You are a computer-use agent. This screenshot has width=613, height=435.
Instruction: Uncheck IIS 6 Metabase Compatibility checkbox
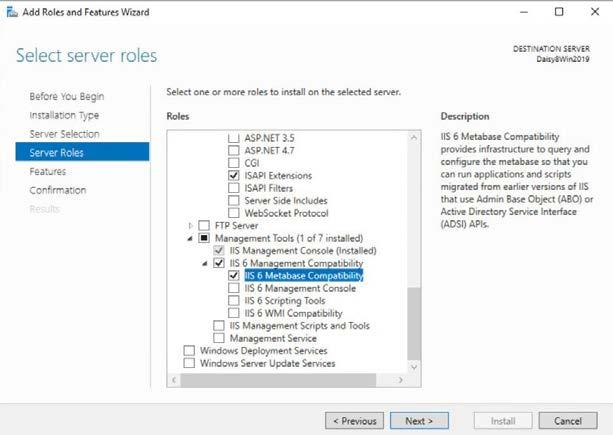tap(233, 276)
